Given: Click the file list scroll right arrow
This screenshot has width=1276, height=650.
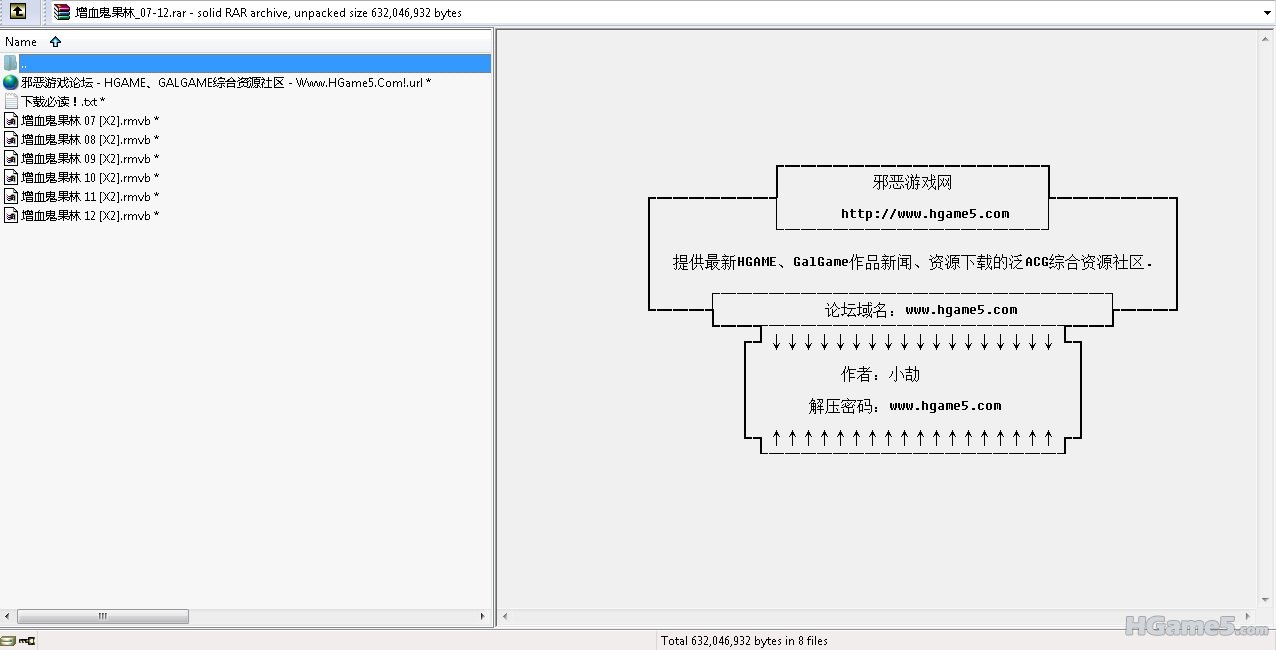Looking at the screenshot, I should click(x=483, y=617).
